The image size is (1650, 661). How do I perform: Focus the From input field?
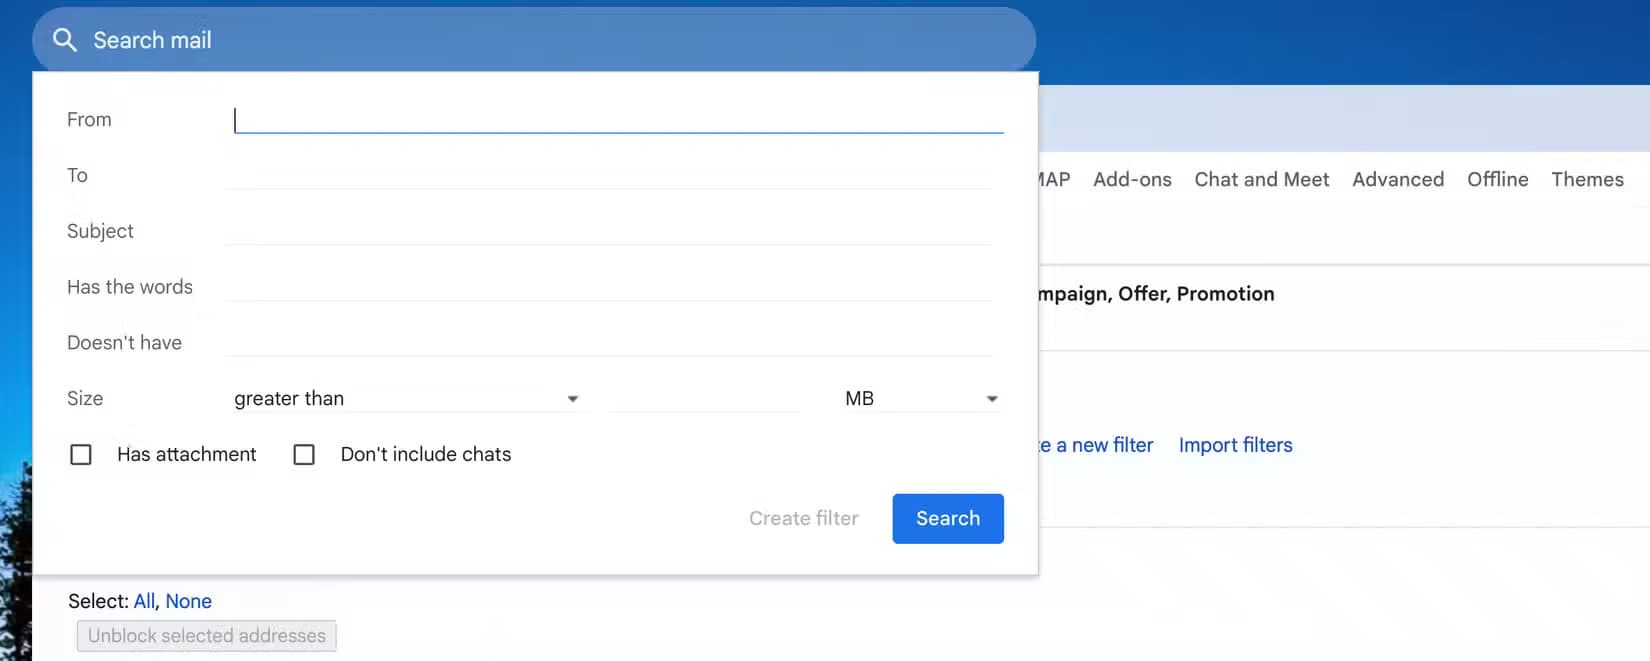coord(617,120)
